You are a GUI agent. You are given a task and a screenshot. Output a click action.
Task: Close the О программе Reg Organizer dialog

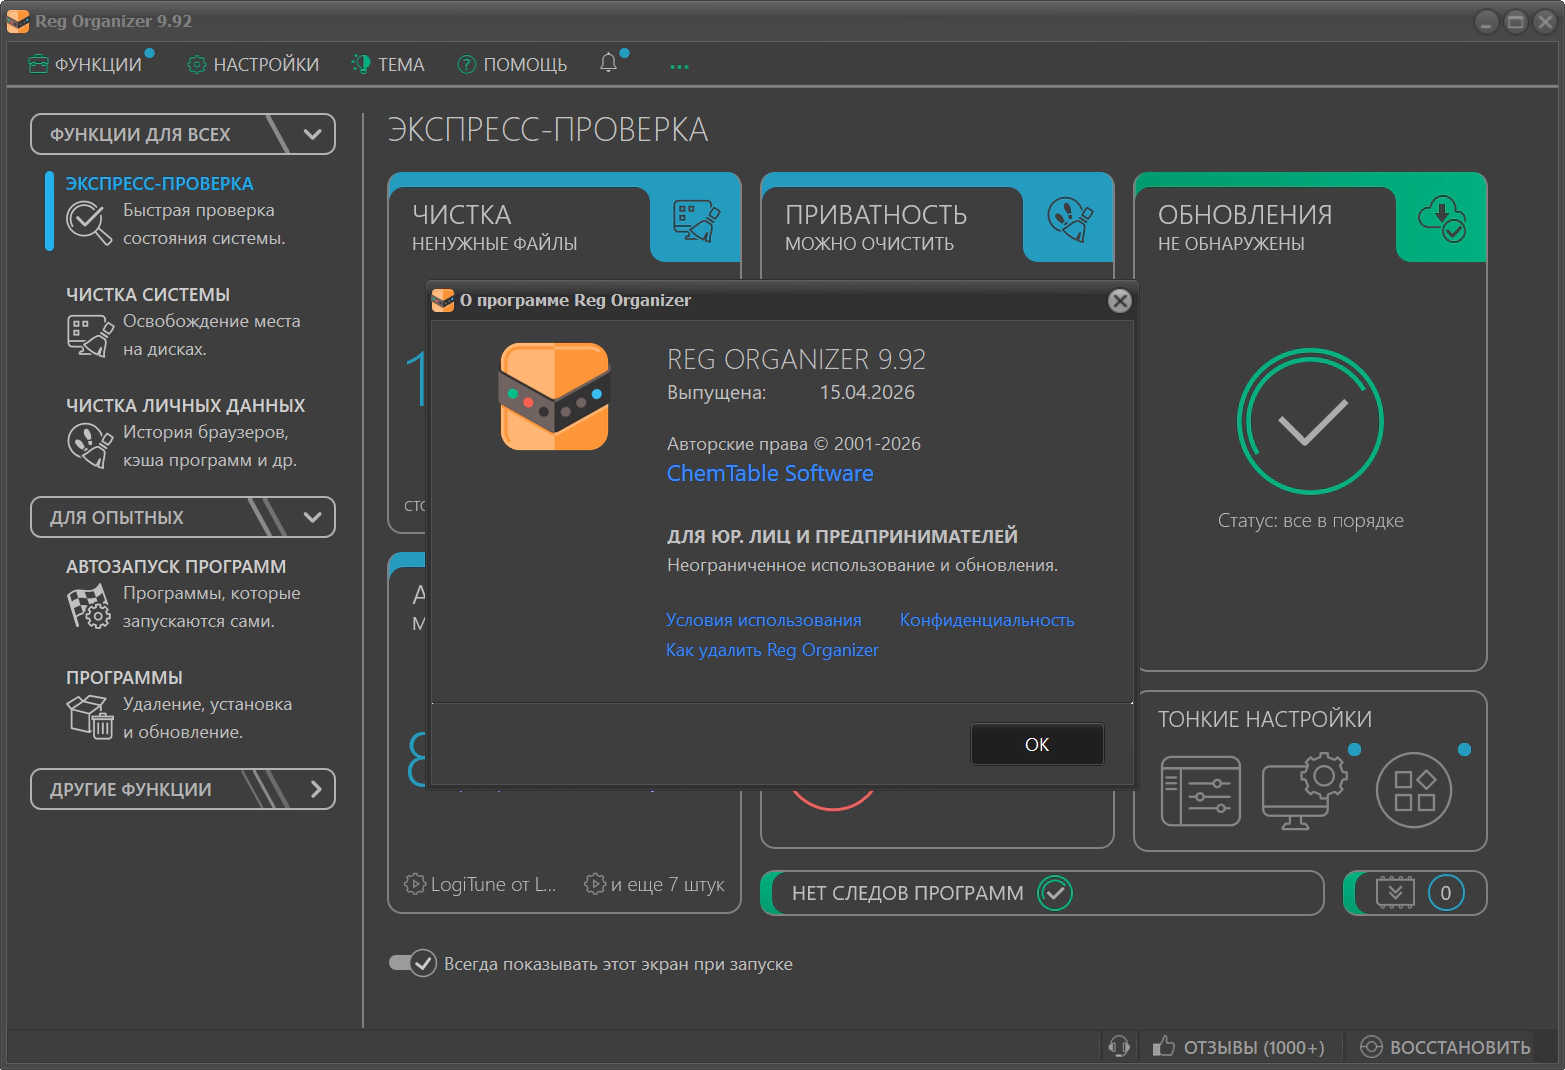1120,300
